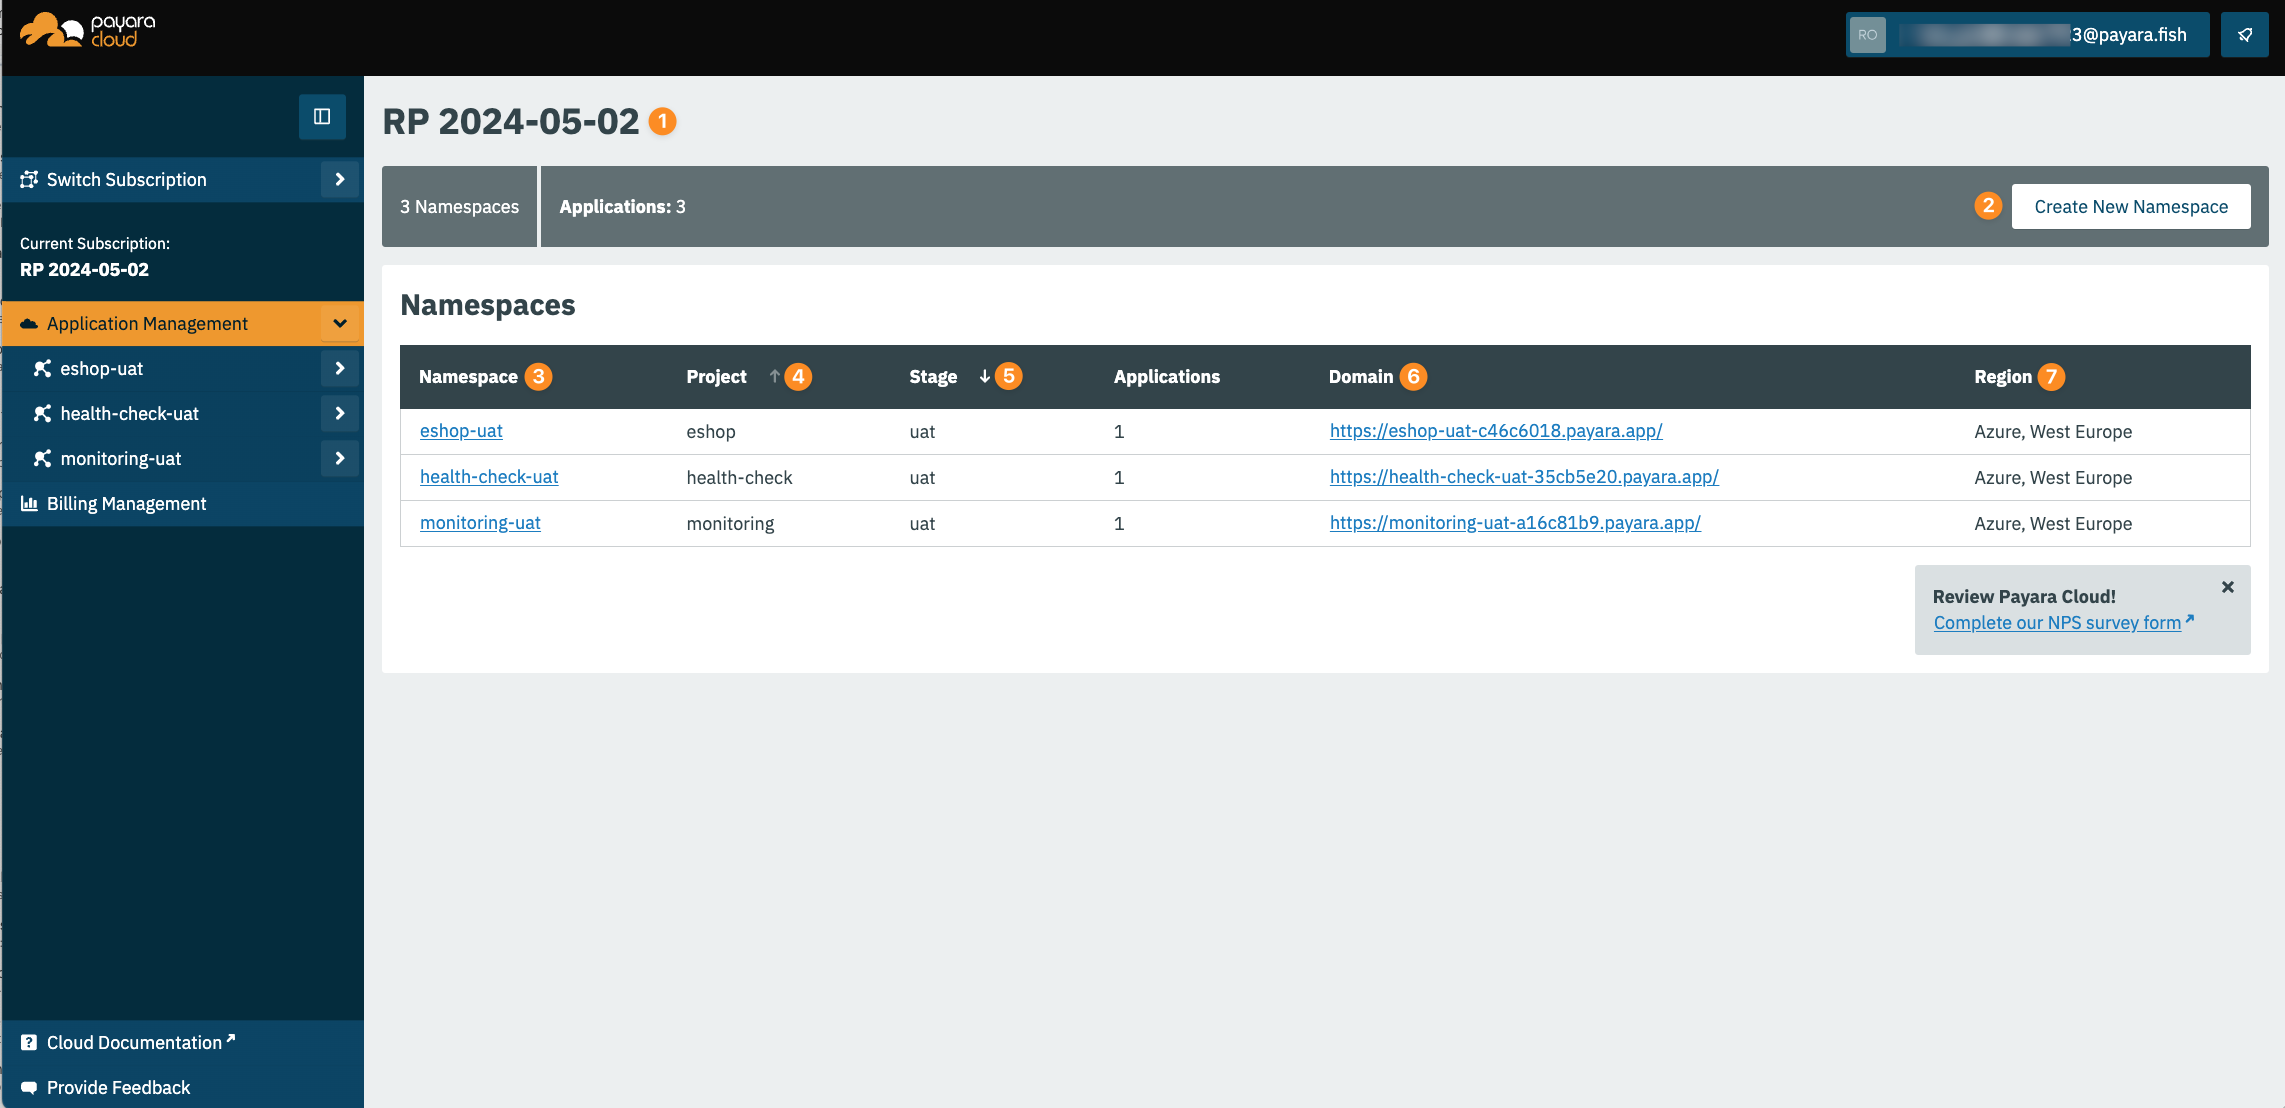Collapse Application Management dropdown arrow
The height and width of the screenshot is (1108, 2285).
[340, 324]
